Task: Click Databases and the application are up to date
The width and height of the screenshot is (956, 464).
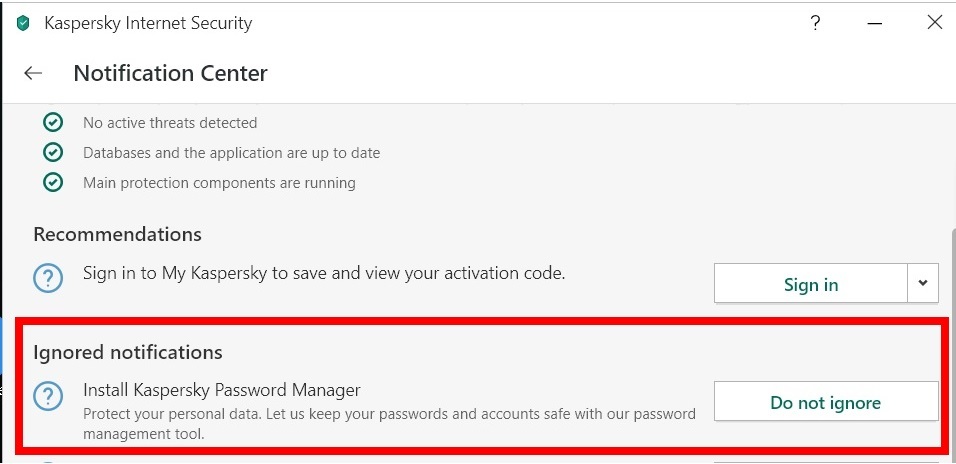Action: point(232,153)
